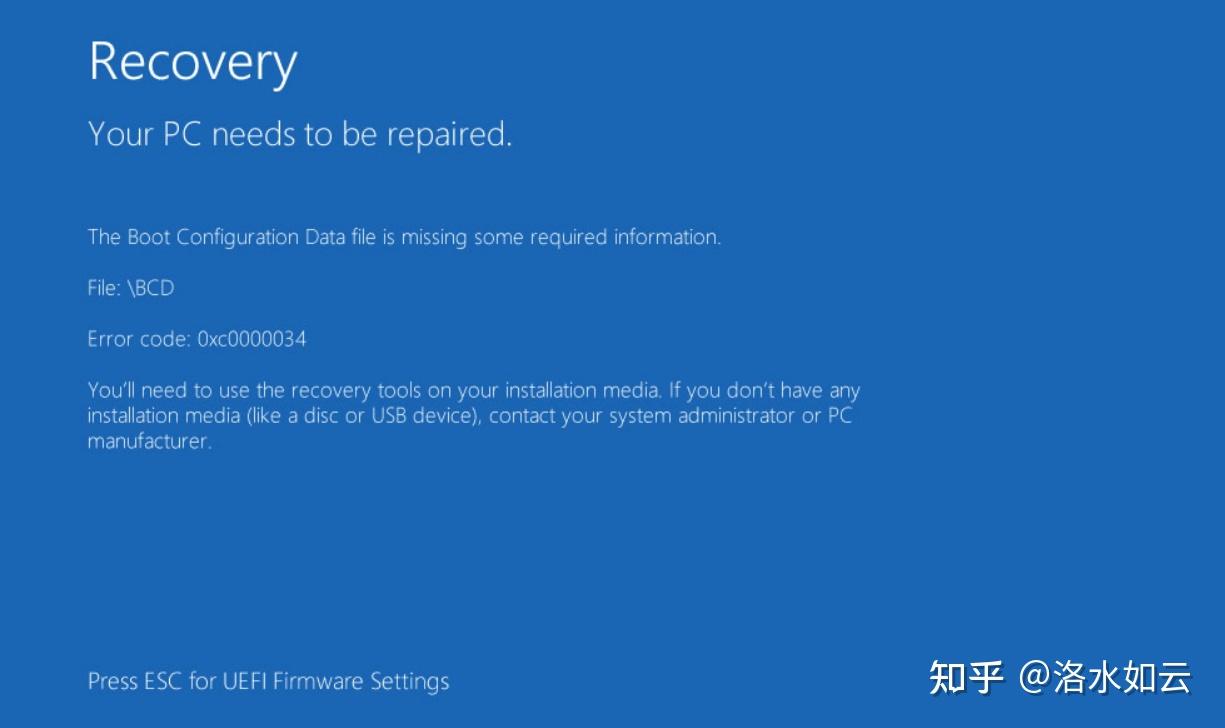Image resolution: width=1225 pixels, height=728 pixels.
Task: Click the "ESC" key name in the footer
Action: [x=163, y=681]
